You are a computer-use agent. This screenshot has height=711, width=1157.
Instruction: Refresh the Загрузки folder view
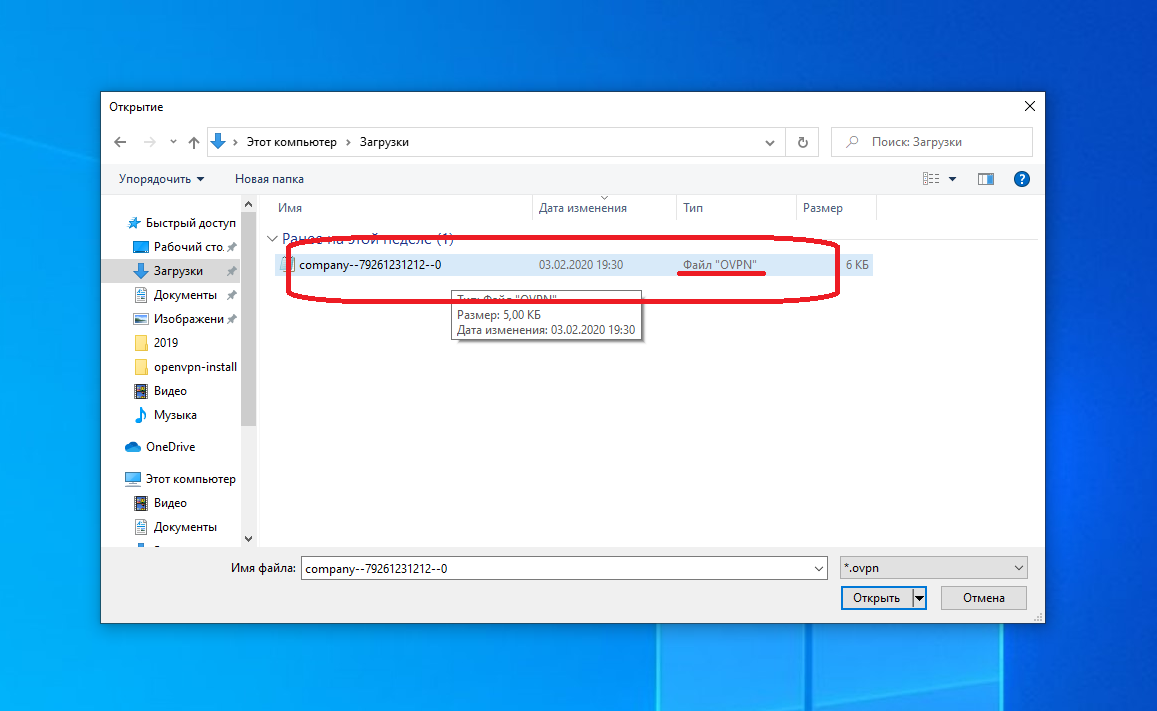(802, 142)
